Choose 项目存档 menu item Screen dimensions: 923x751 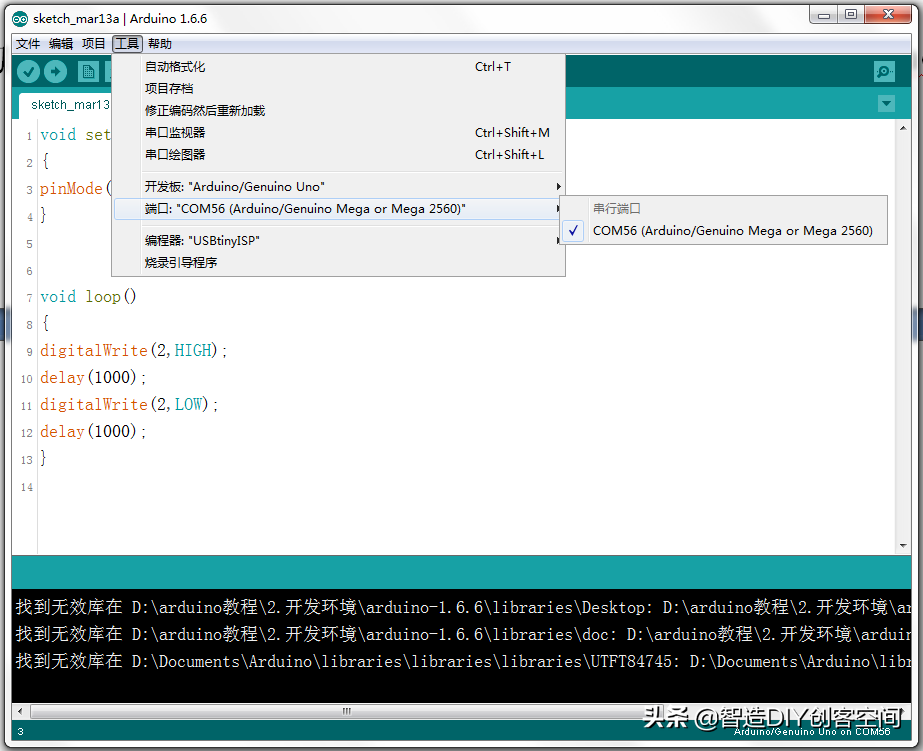(x=339, y=88)
